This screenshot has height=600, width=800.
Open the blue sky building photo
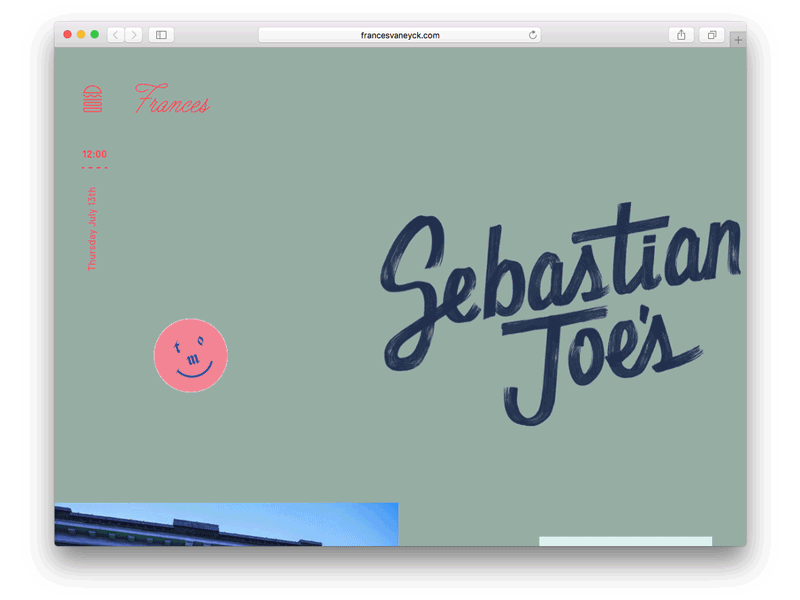point(227,524)
